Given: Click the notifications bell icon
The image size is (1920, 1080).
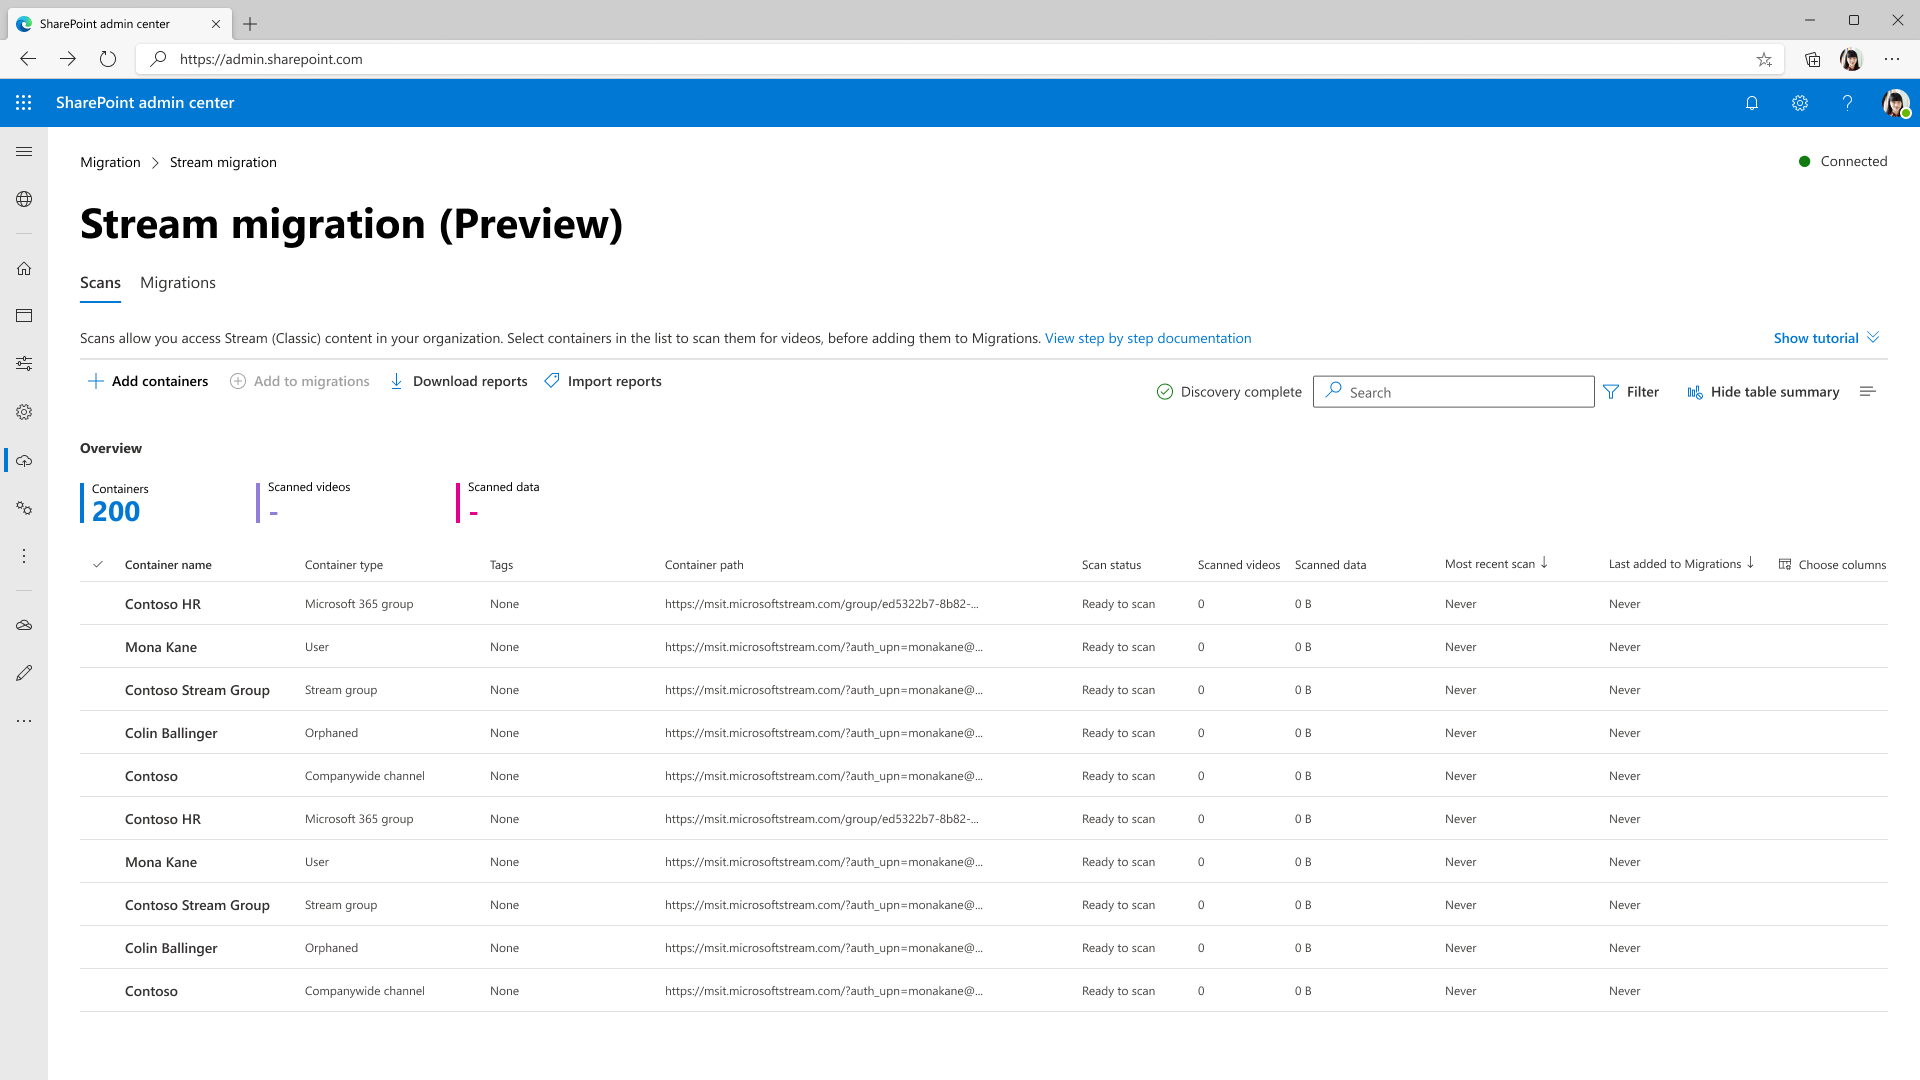Looking at the screenshot, I should (1753, 102).
